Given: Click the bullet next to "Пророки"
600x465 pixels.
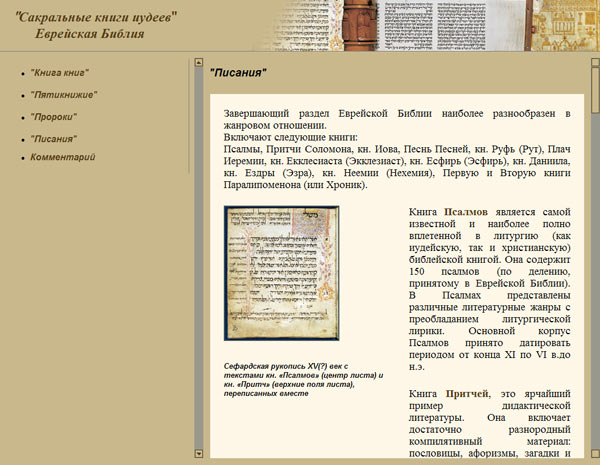Looking at the screenshot, I should coord(22,118).
